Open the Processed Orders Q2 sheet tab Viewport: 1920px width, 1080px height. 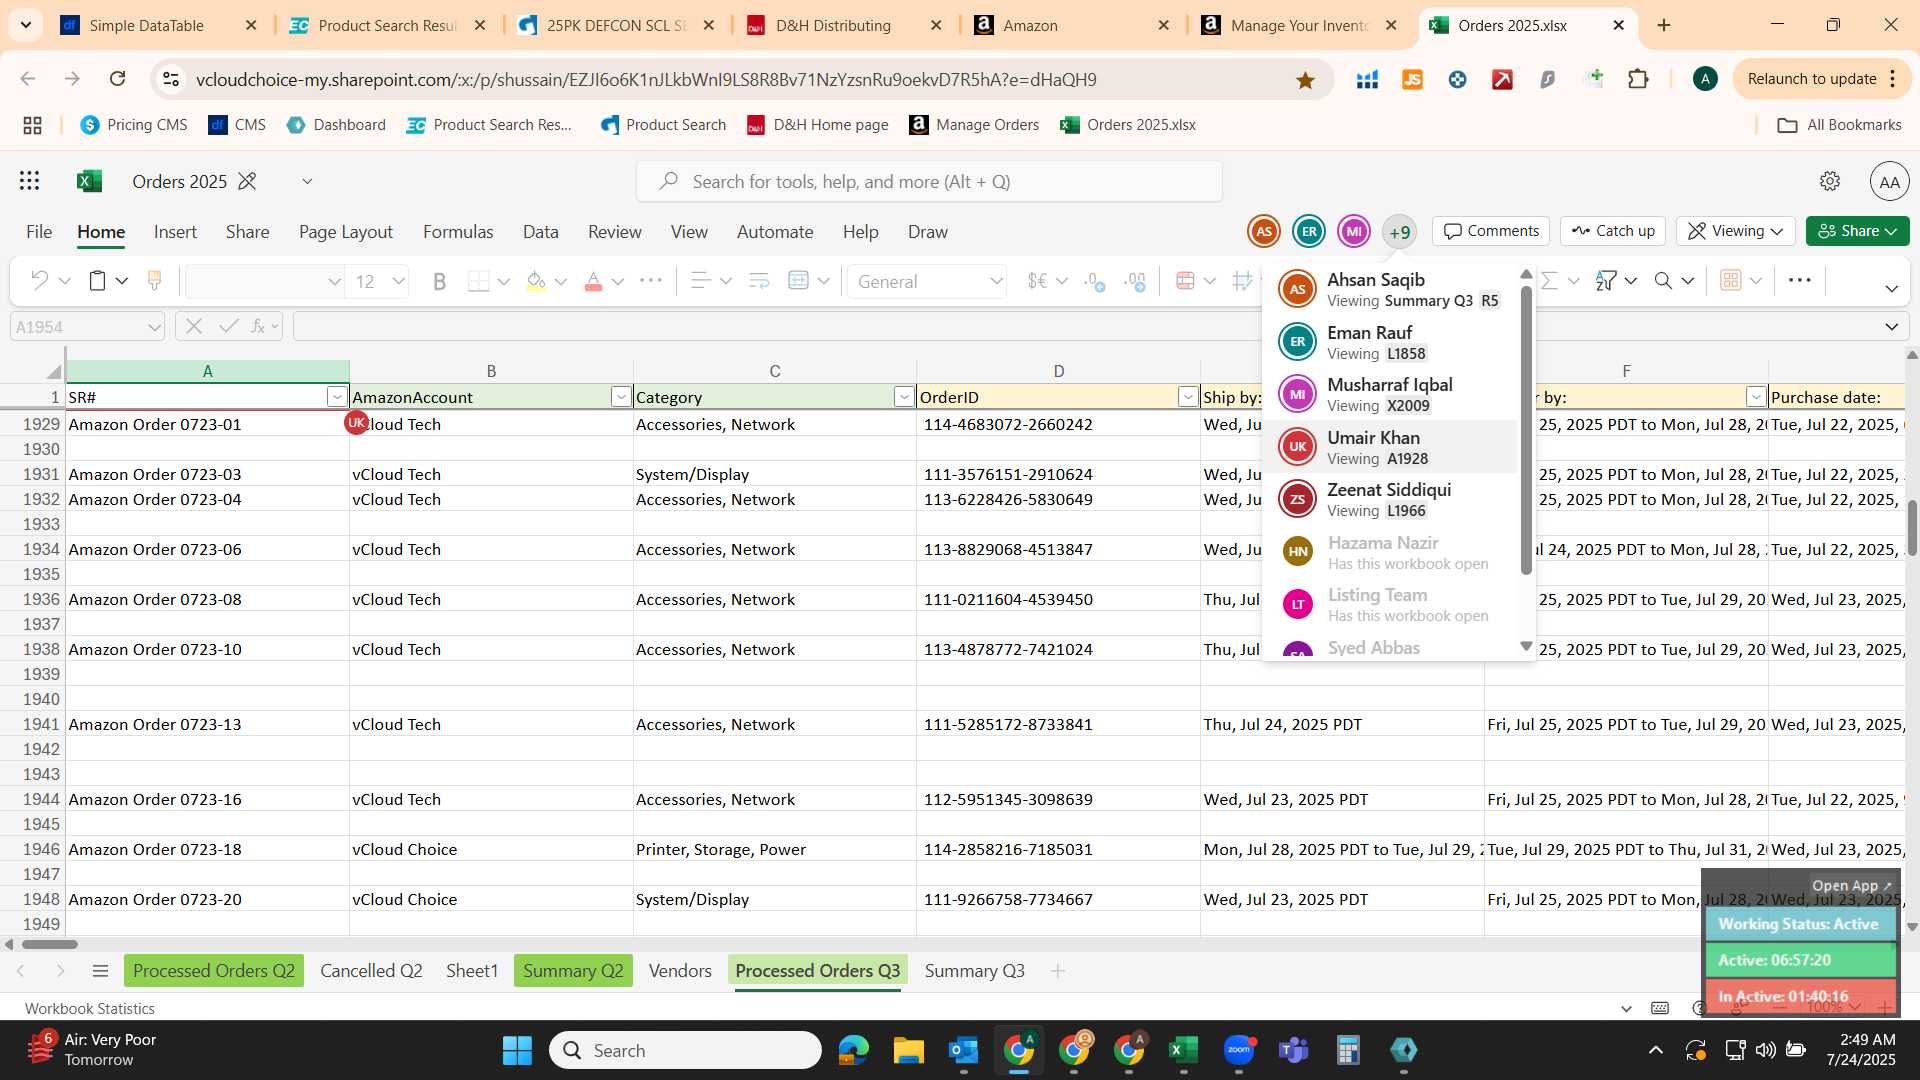click(x=214, y=971)
